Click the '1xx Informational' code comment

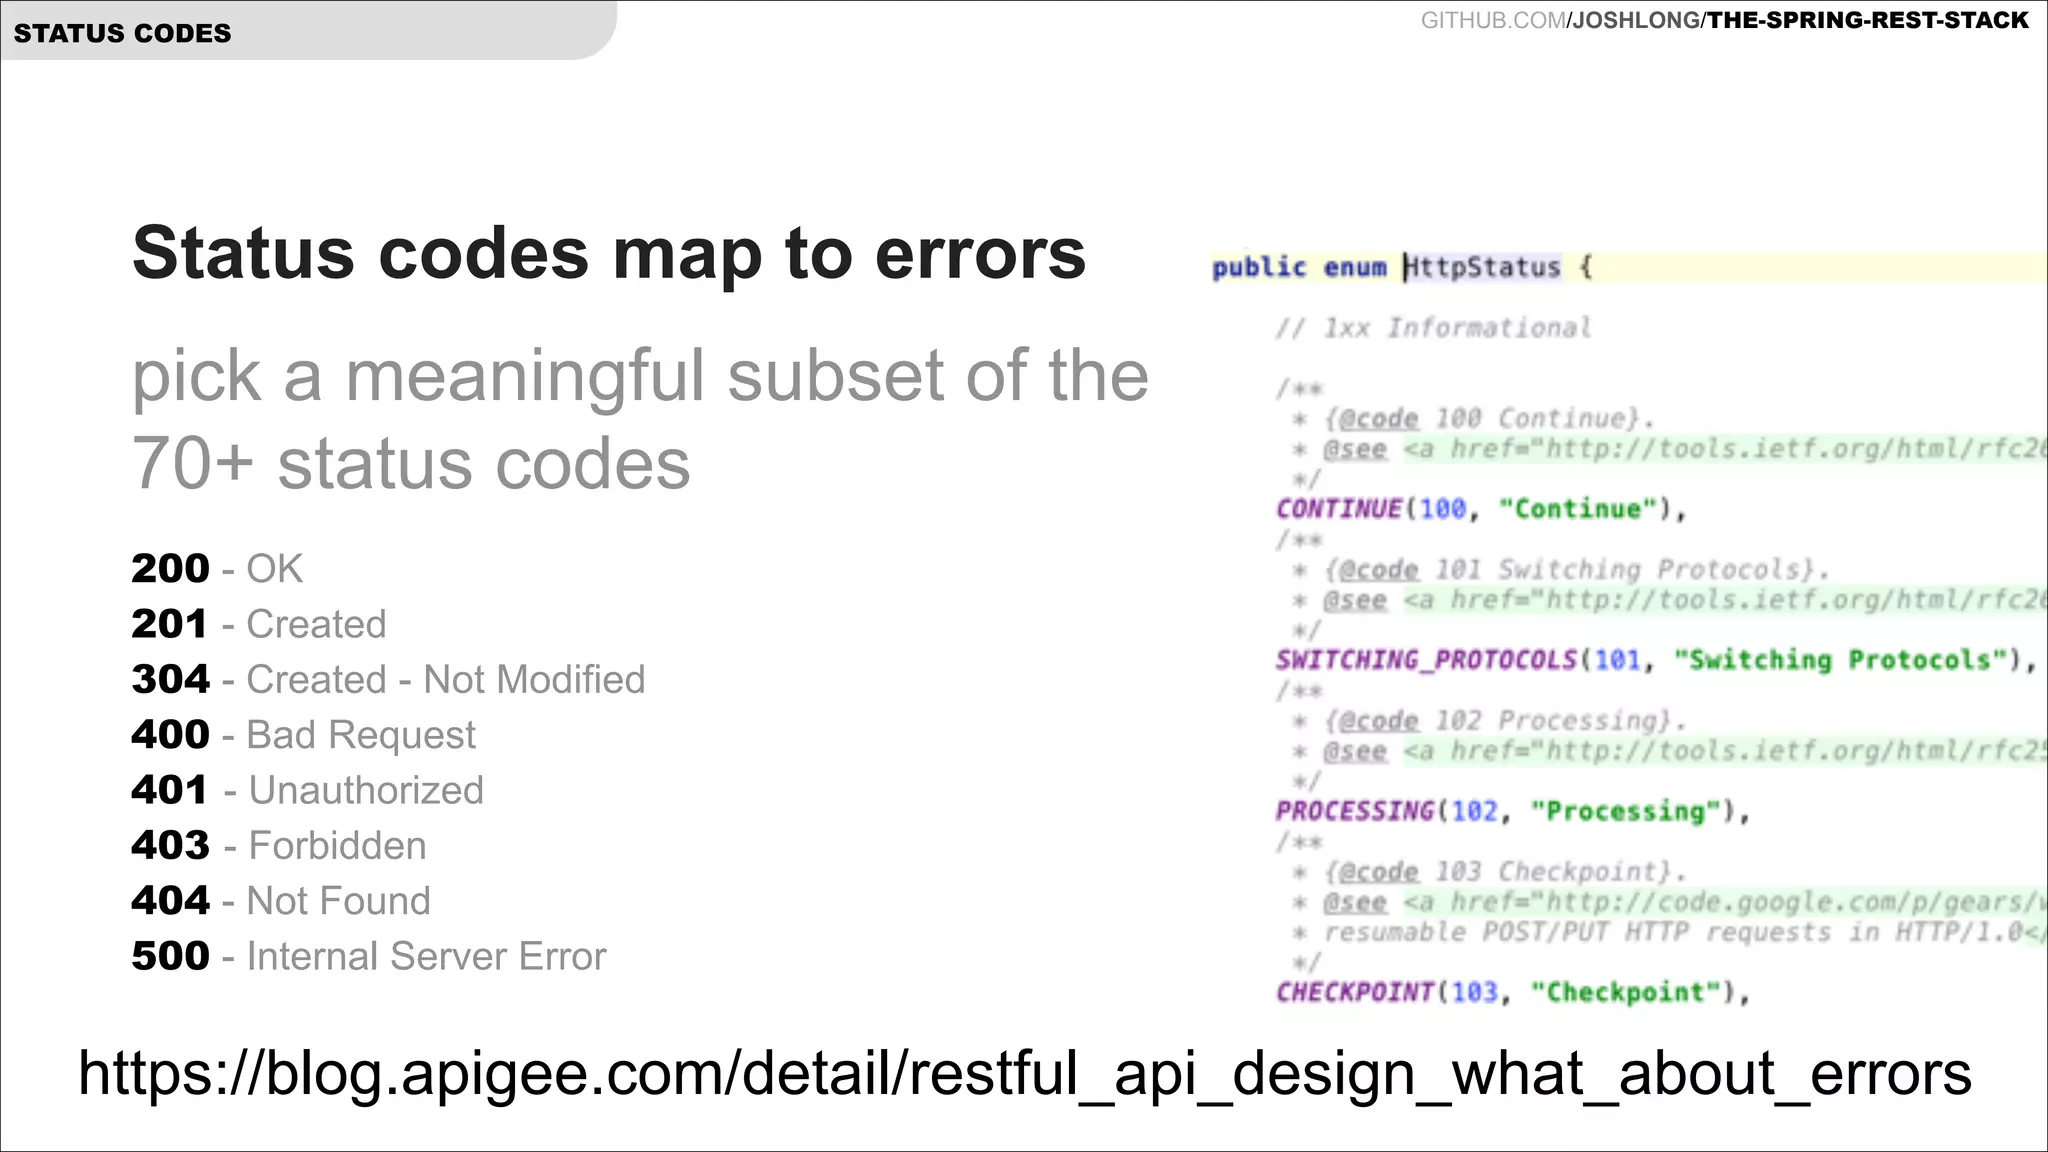1432,328
